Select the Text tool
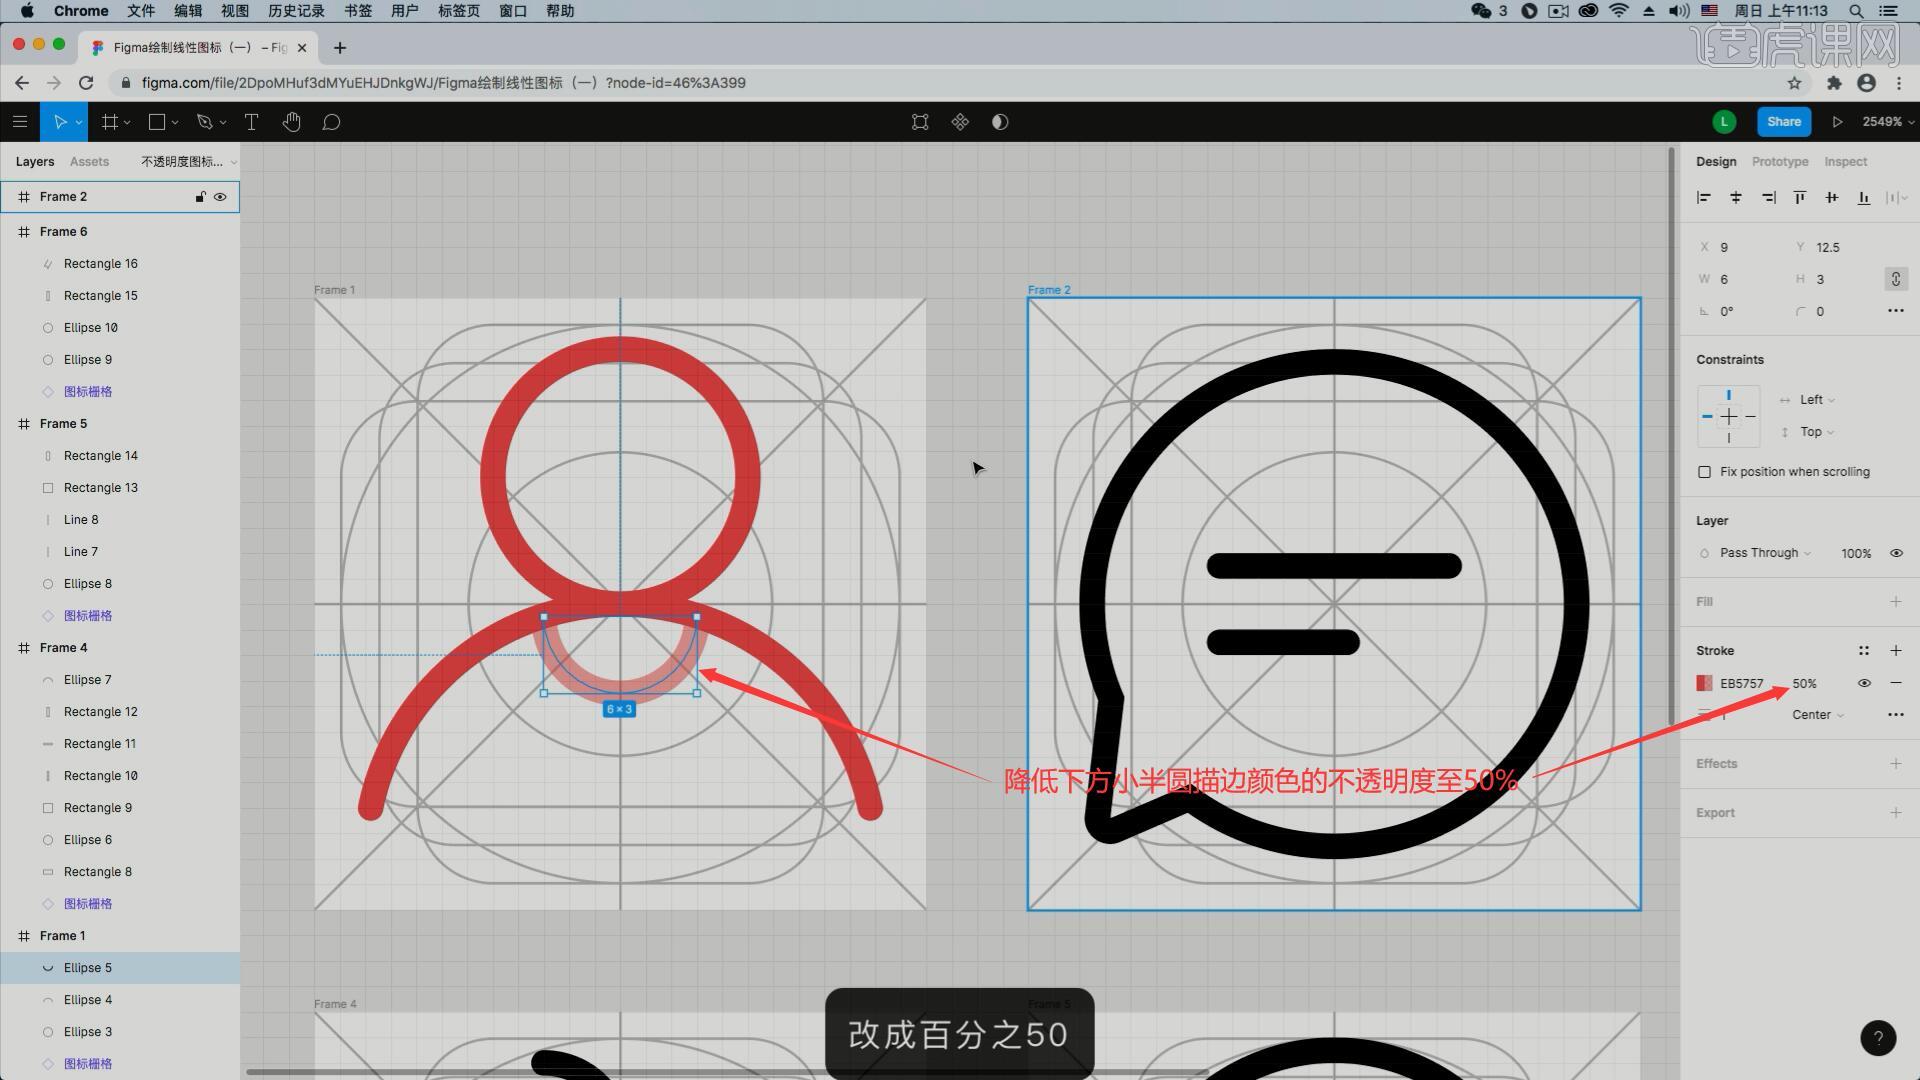Screen dimensions: 1920x1080 (x=251, y=122)
